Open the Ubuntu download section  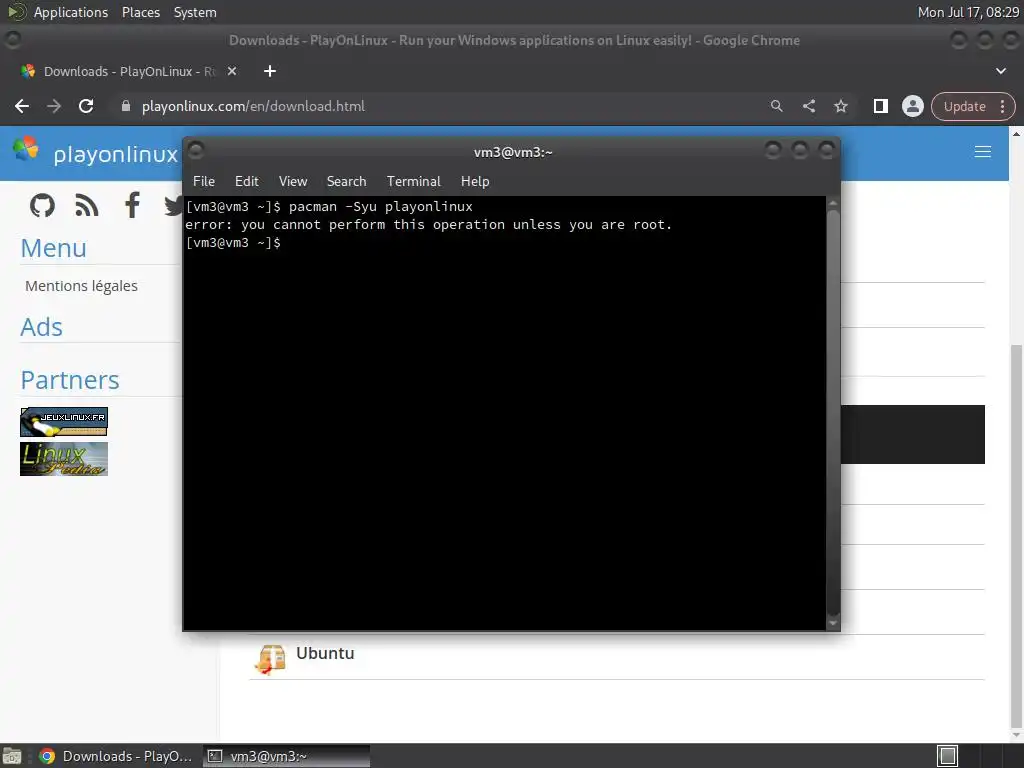point(325,653)
